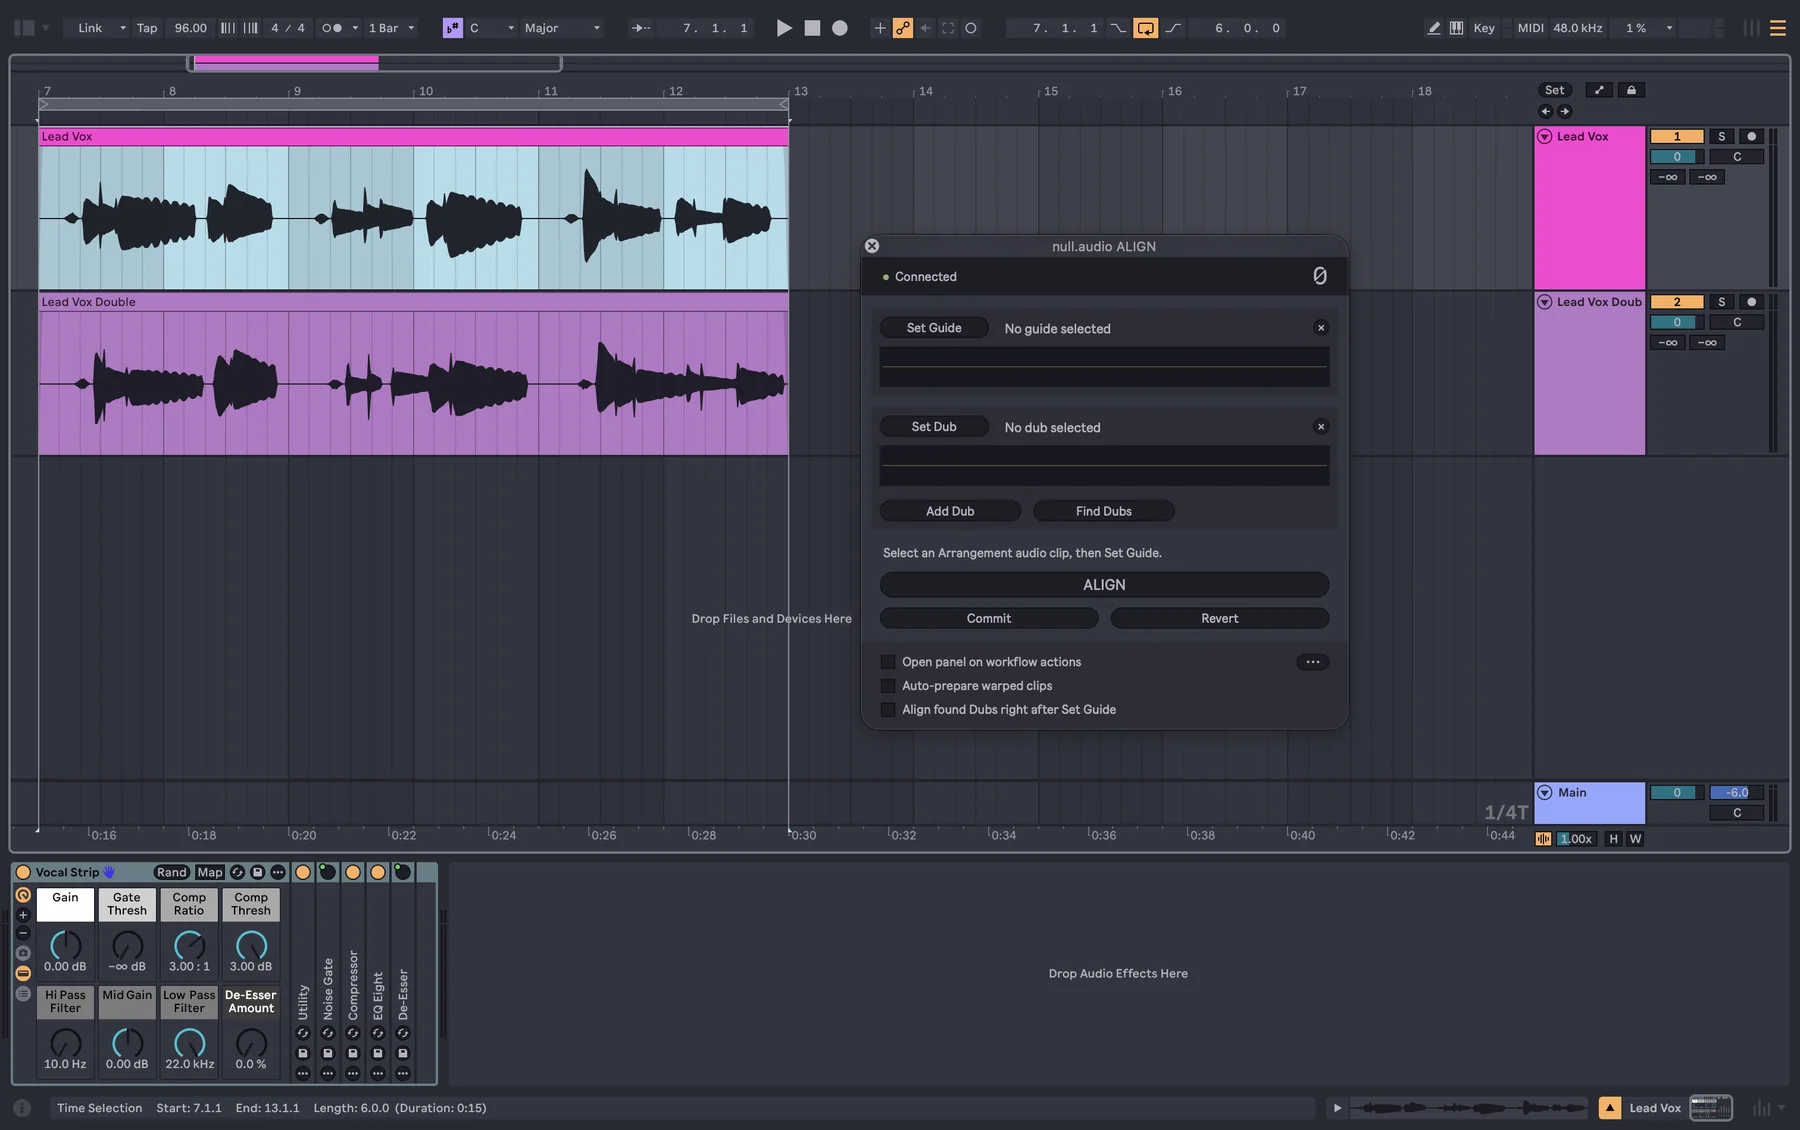Viewport: 1800px width, 1130px height.
Task: Open the scale root note C dropdown
Action: click(x=491, y=28)
